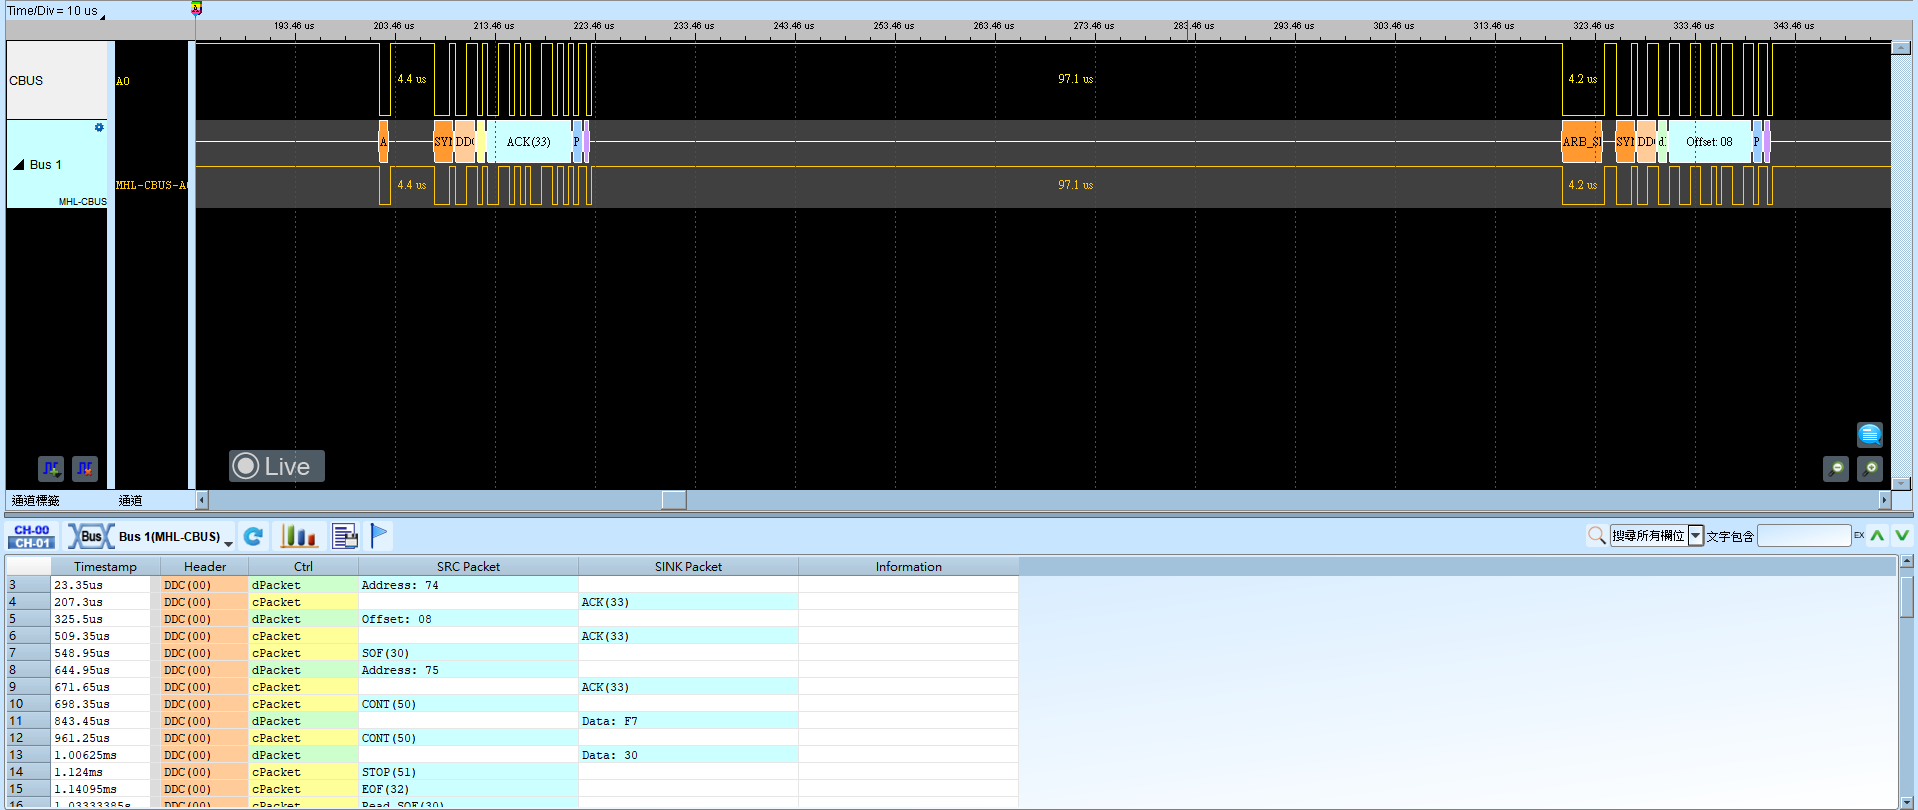Screen dimensions: 1918x810
Task: Click the search magnifier icon
Action: (1597, 536)
